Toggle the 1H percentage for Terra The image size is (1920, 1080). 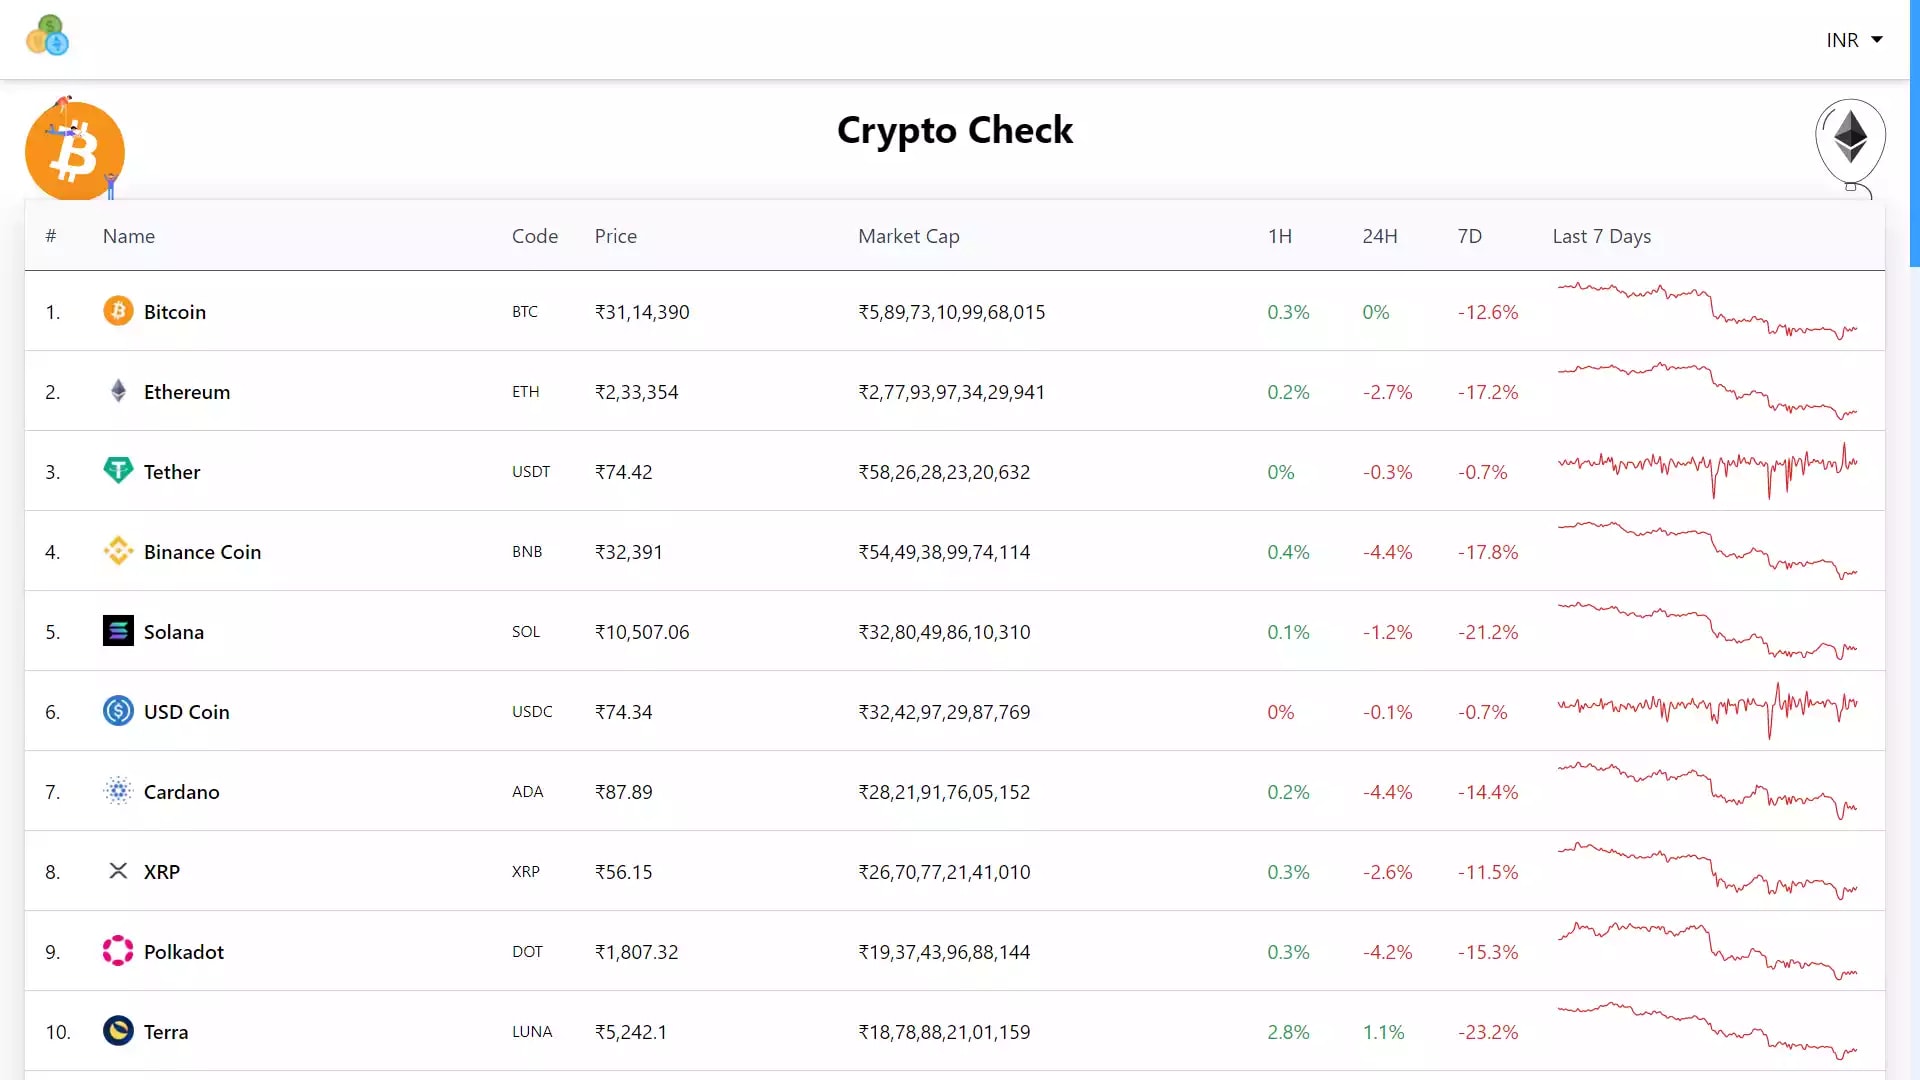tap(1287, 1031)
